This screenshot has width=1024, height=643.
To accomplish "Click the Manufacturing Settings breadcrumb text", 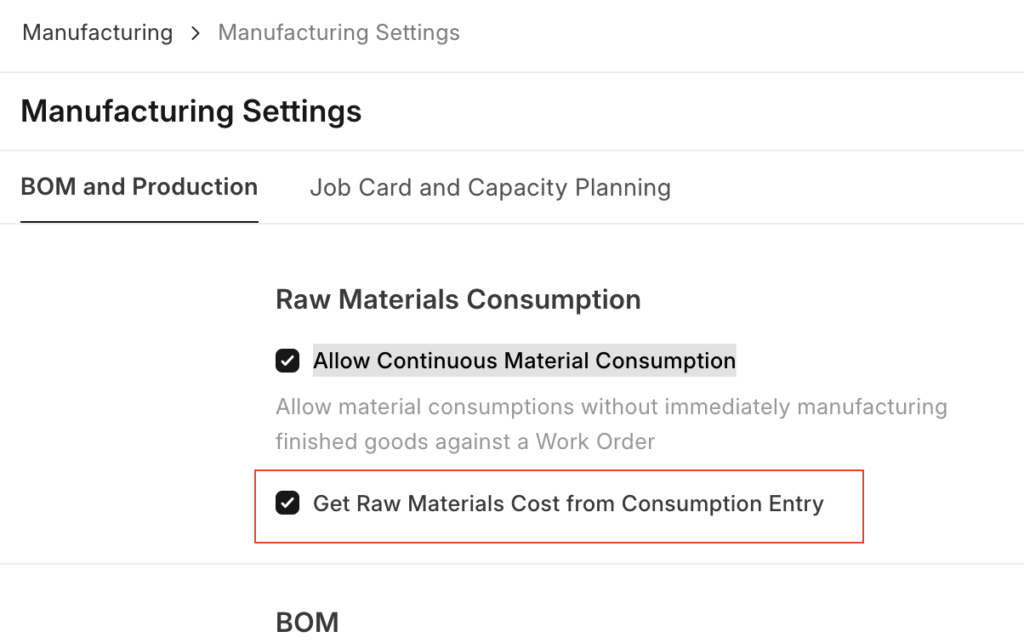I will (x=338, y=32).
